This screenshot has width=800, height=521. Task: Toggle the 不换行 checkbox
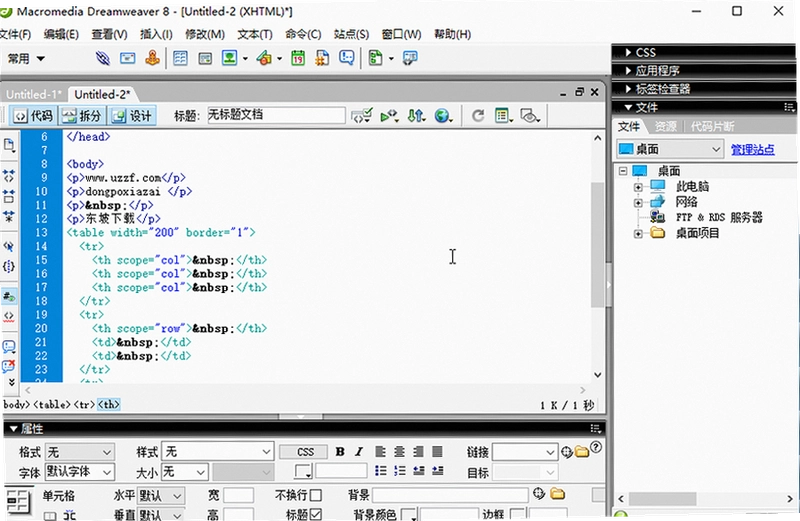coord(316,495)
